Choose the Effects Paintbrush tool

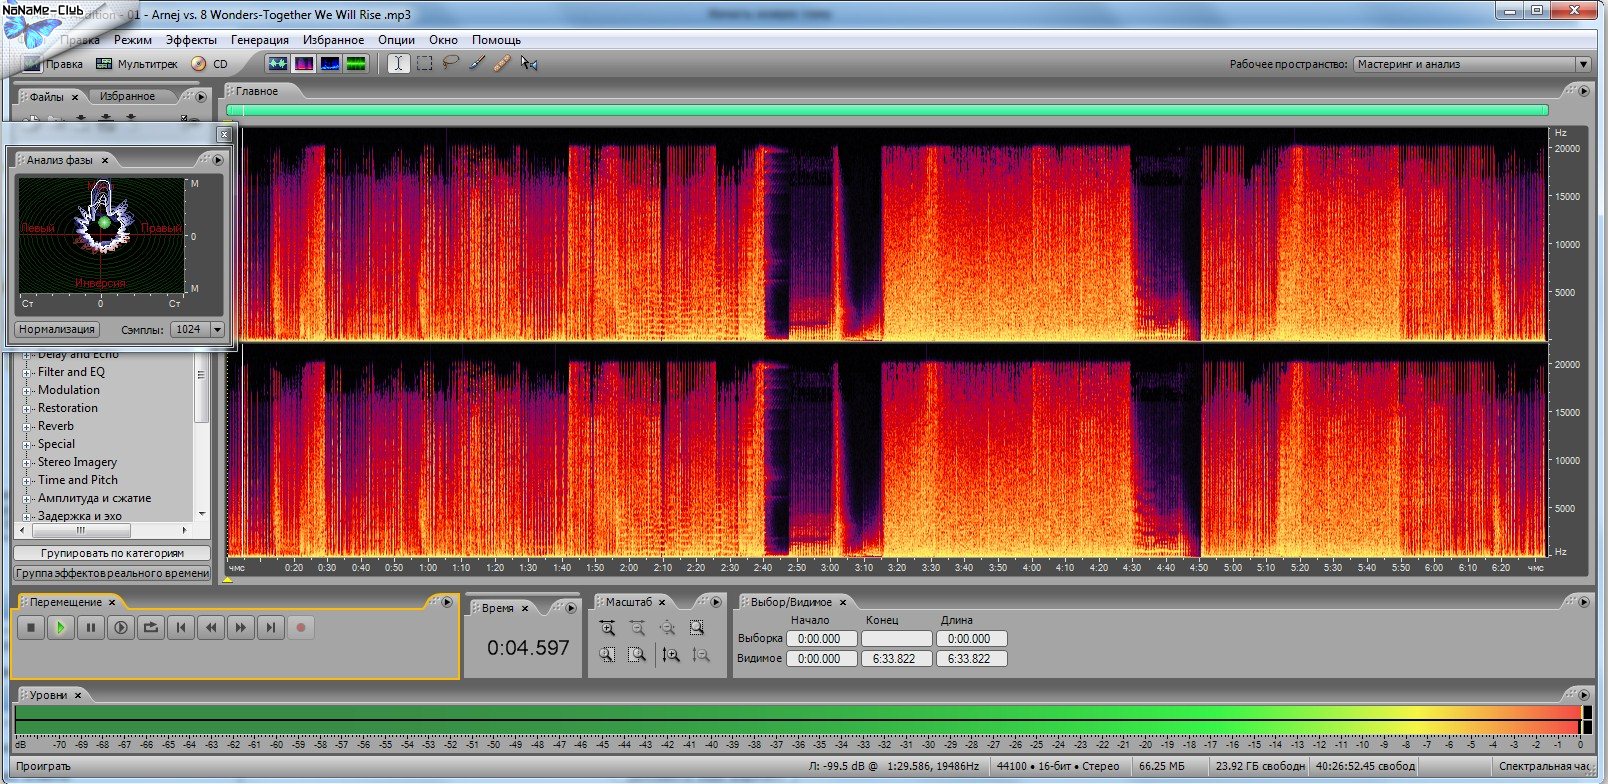[477, 64]
